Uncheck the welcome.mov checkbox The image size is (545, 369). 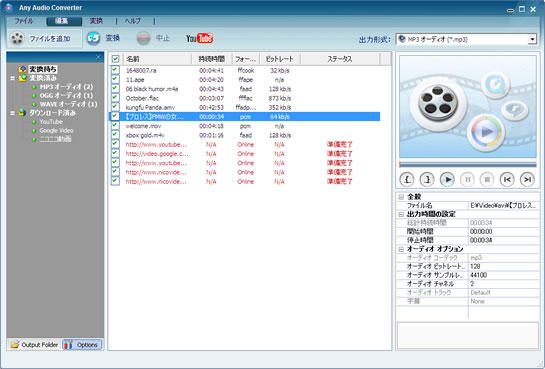tap(115, 125)
